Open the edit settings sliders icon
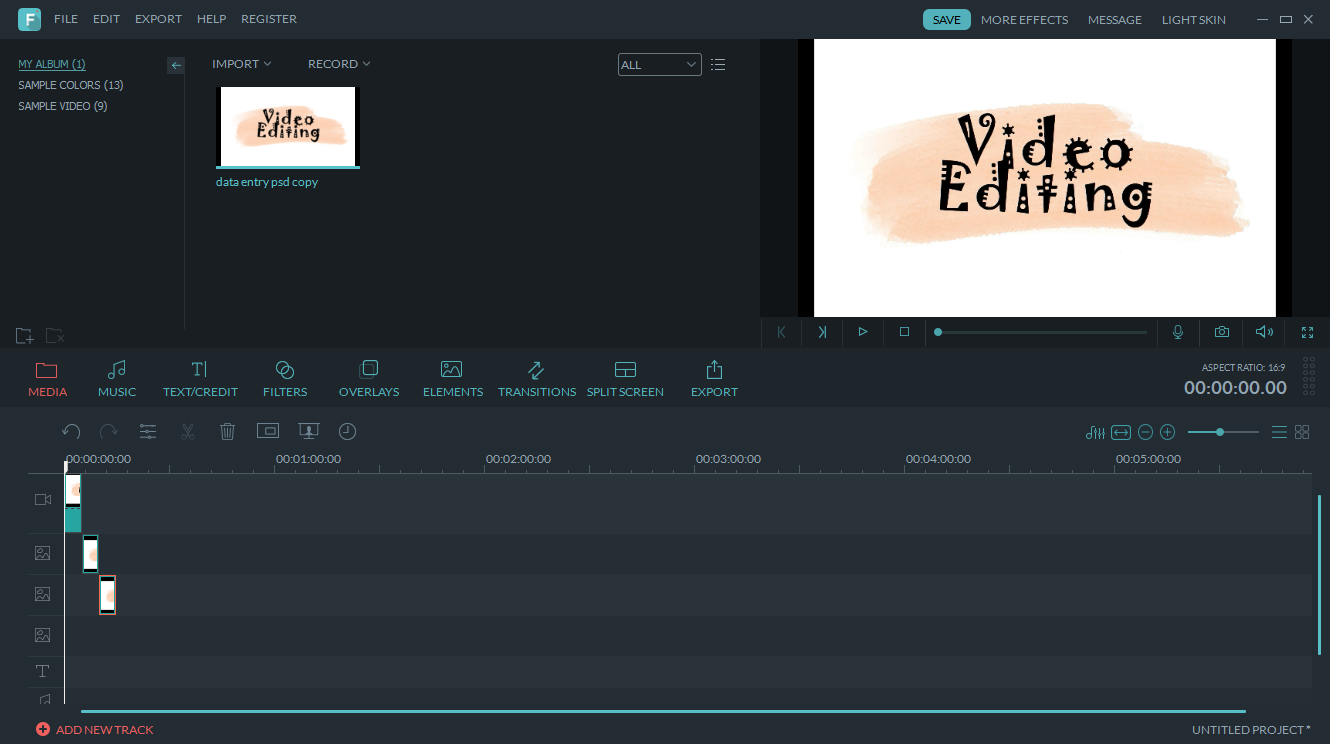Viewport: 1330px width, 744px height. (x=148, y=432)
